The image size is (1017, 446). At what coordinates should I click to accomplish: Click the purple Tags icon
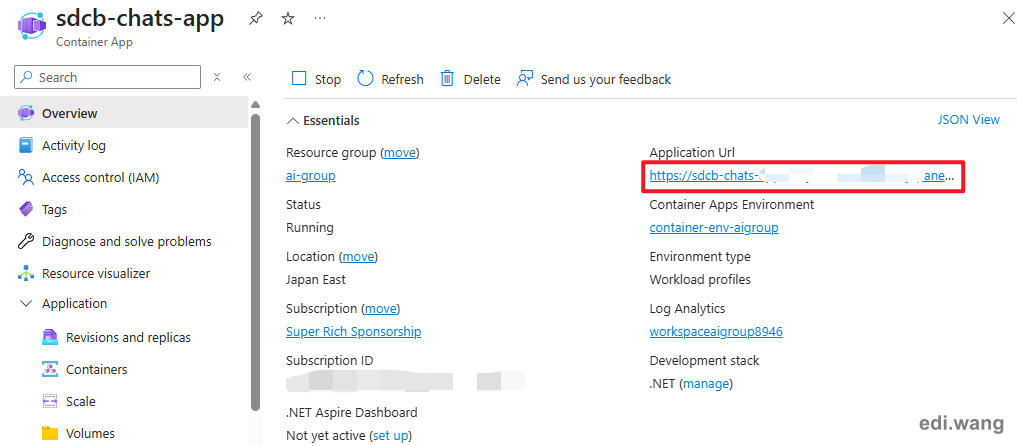tap(26, 209)
